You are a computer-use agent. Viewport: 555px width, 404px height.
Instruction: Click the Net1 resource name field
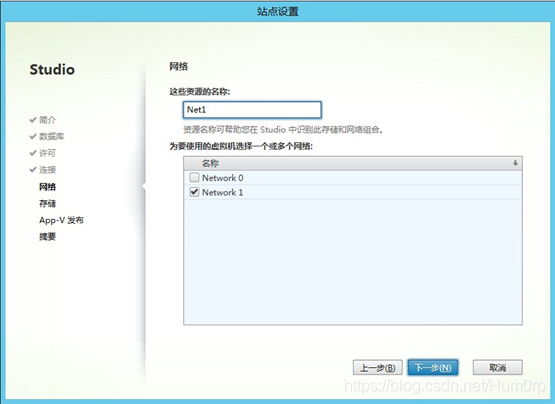click(252, 110)
